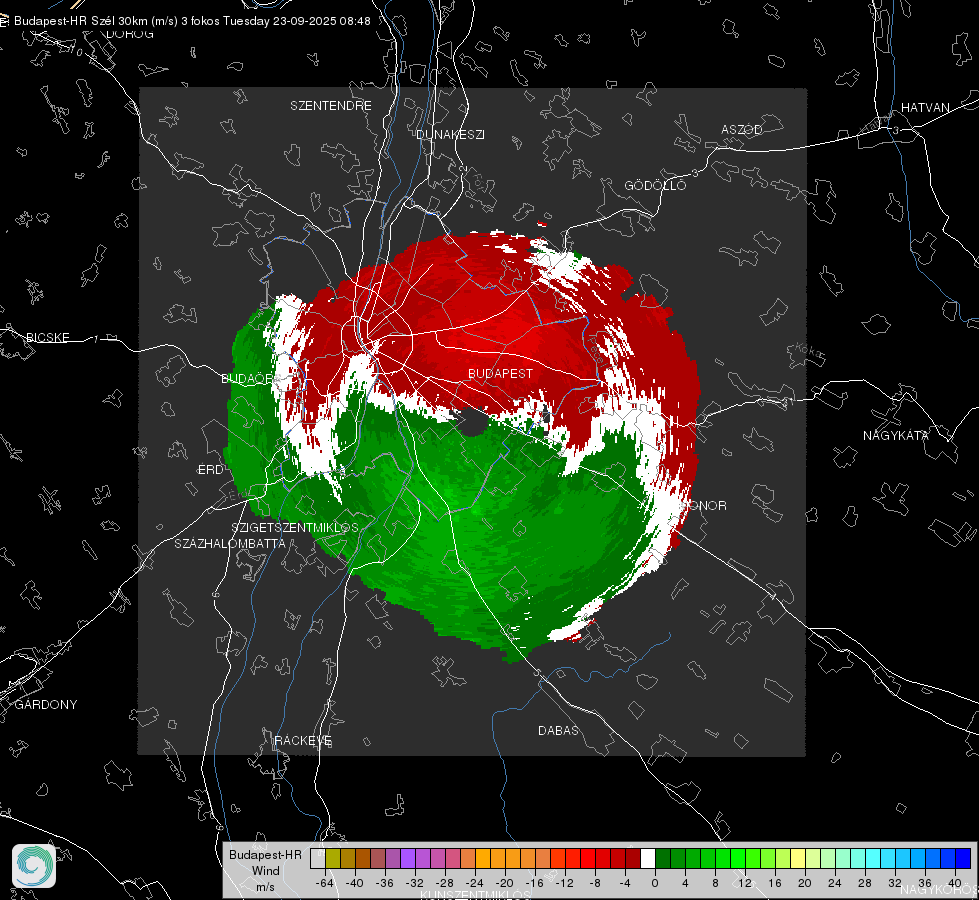The image size is (979, 900).
Task: Click the 20 legend tick value
Action: [x=805, y=883]
